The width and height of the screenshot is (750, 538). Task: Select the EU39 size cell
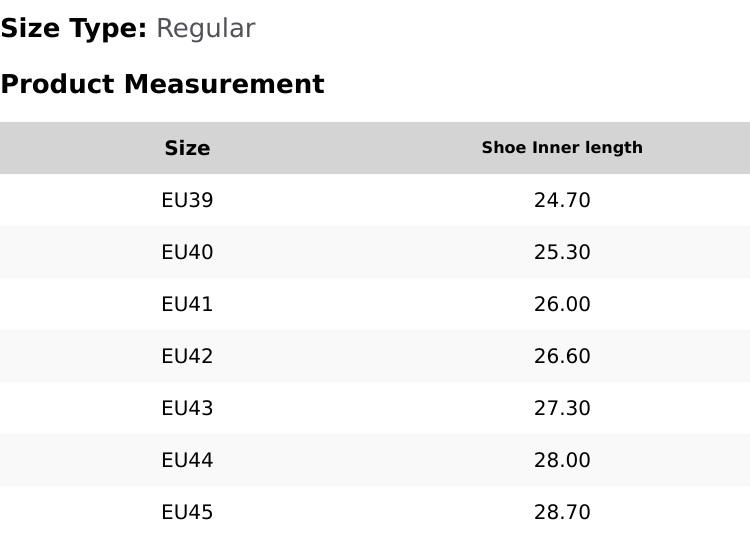(187, 200)
